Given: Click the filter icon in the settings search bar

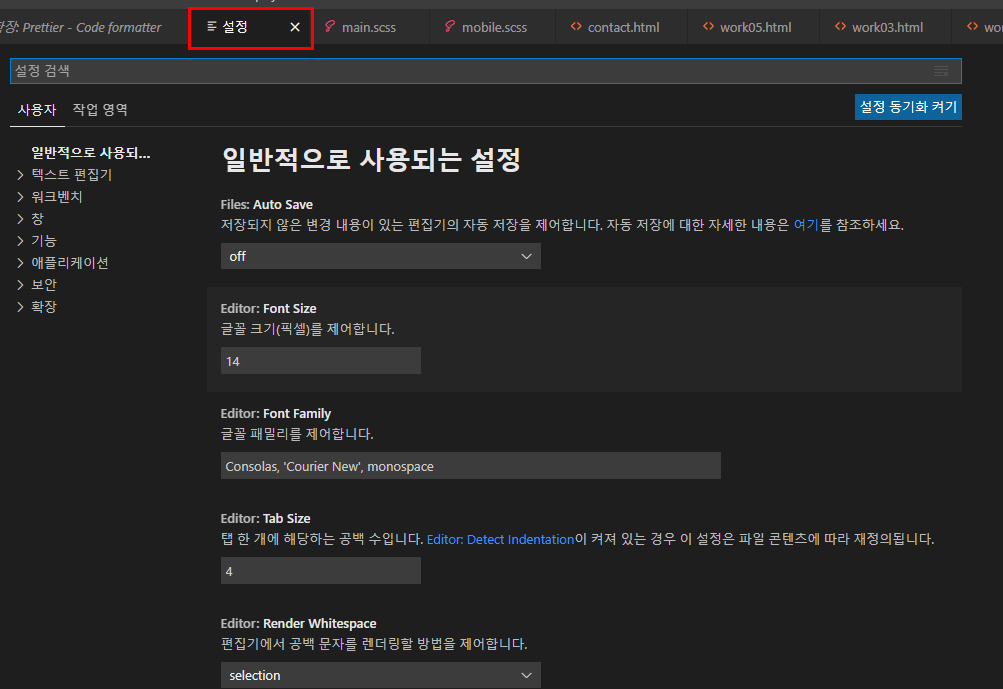Looking at the screenshot, I should 941,71.
